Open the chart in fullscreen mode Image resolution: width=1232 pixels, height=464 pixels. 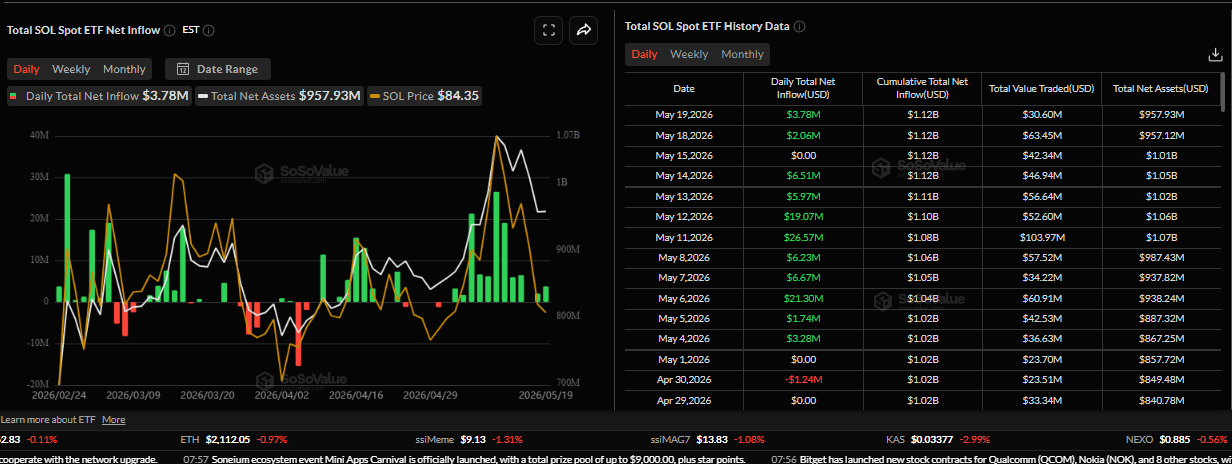(548, 30)
